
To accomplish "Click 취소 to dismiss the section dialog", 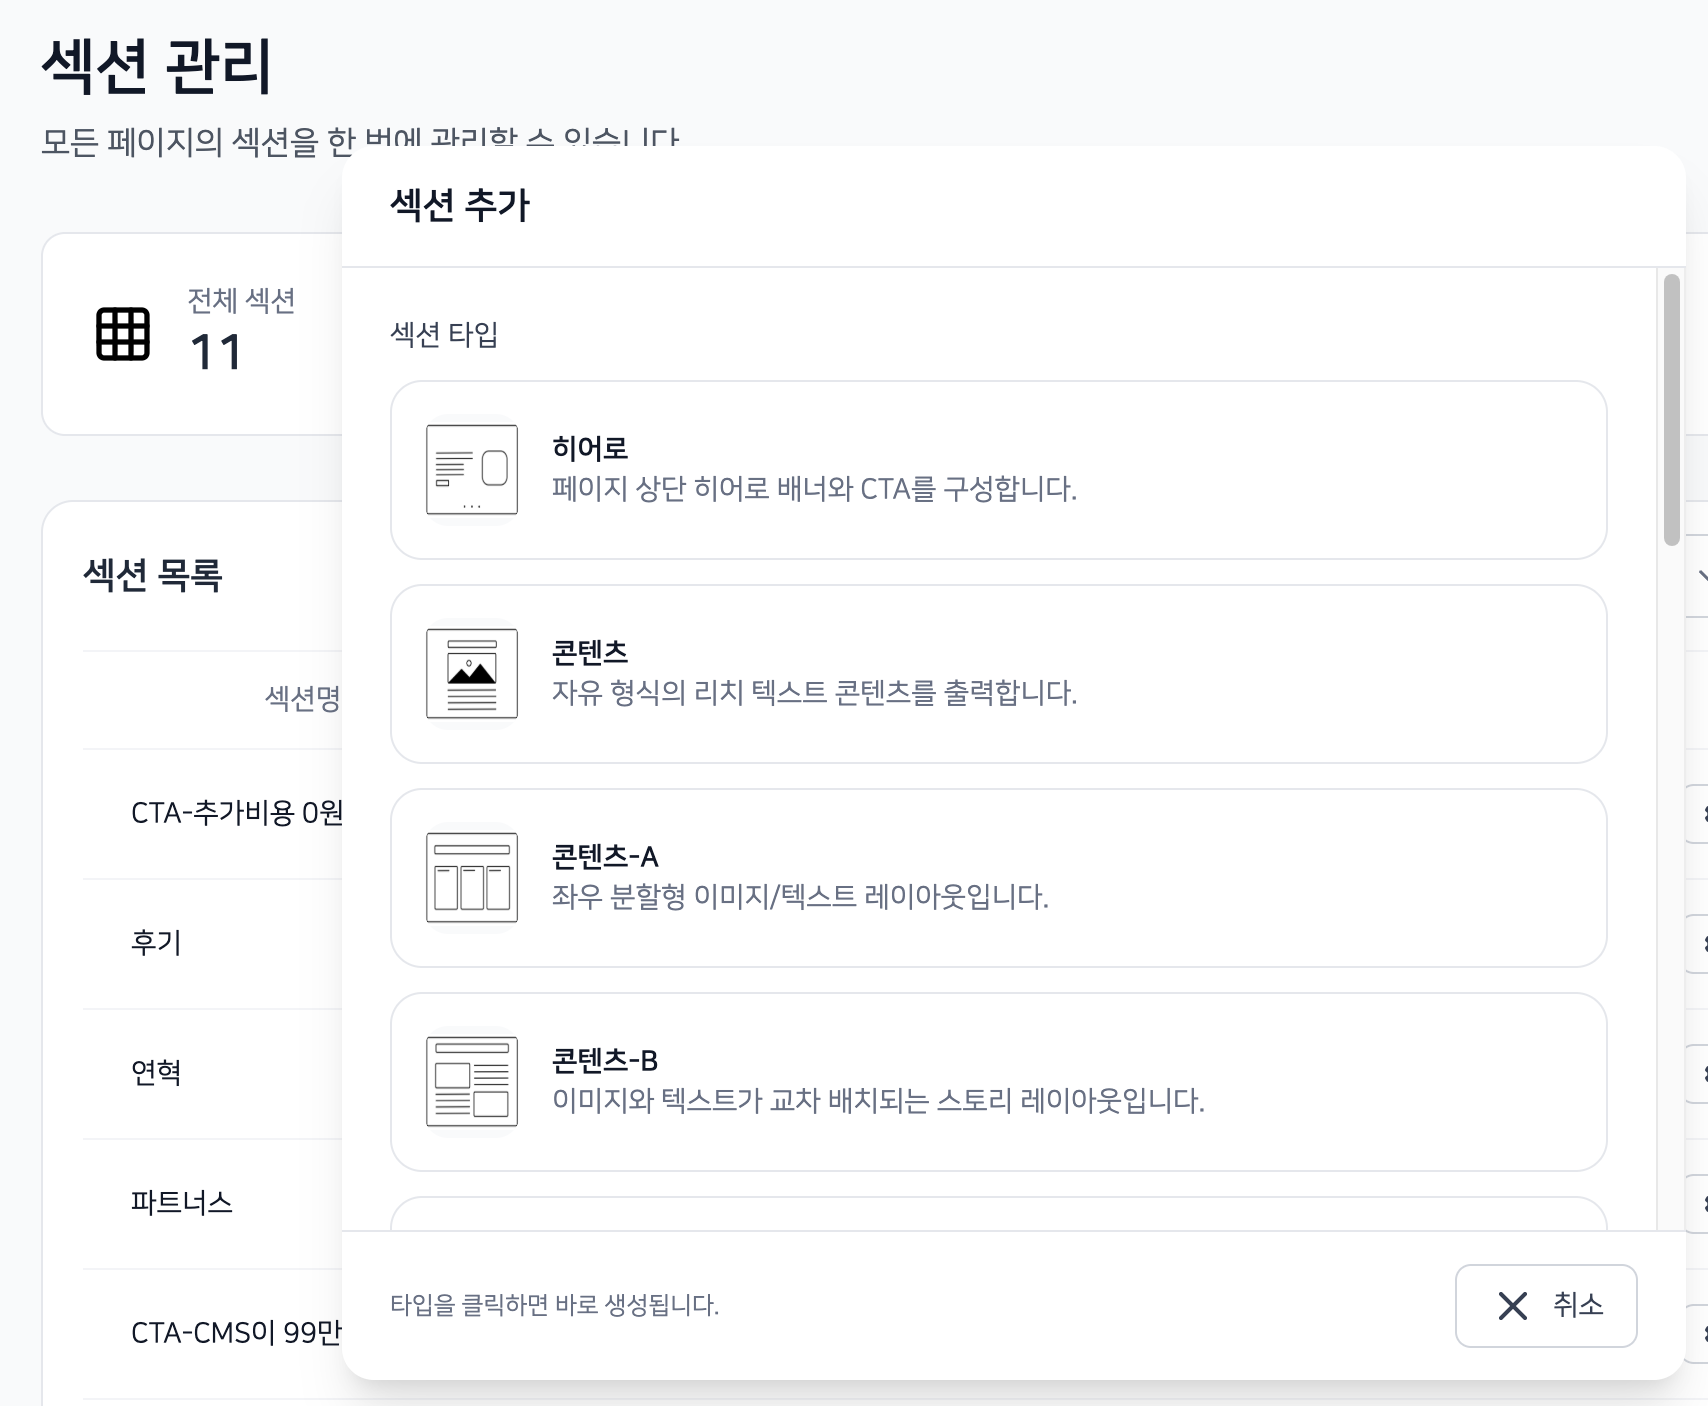I will point(1545,1305).
